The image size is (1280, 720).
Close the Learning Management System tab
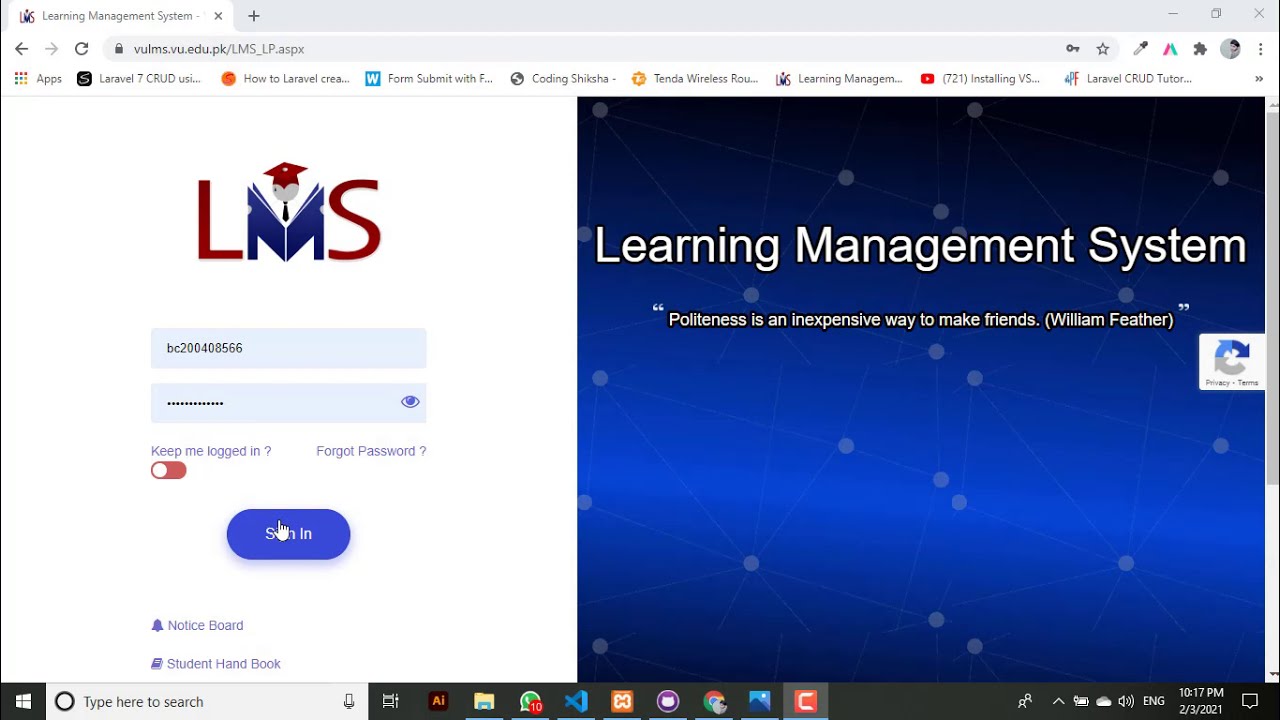coord(218,16)
